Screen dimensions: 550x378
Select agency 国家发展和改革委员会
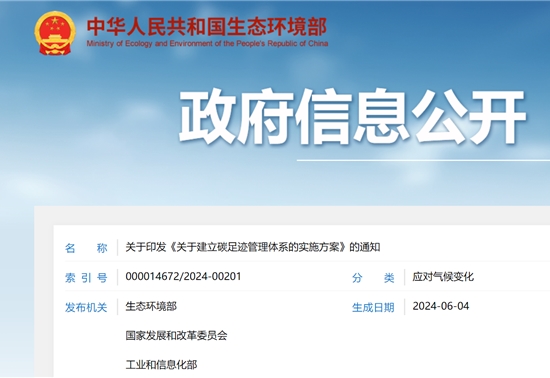176,336
